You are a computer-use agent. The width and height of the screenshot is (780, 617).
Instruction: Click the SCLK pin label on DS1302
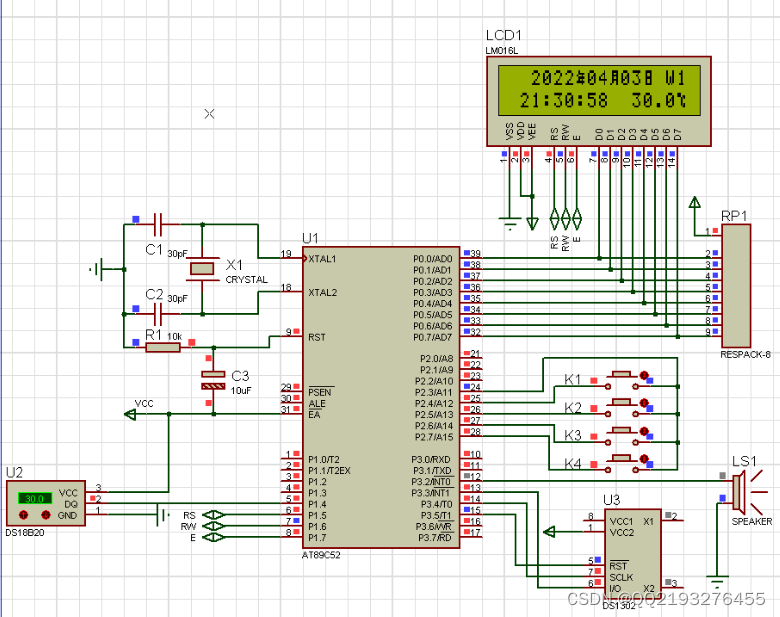[x=621, y=577]
